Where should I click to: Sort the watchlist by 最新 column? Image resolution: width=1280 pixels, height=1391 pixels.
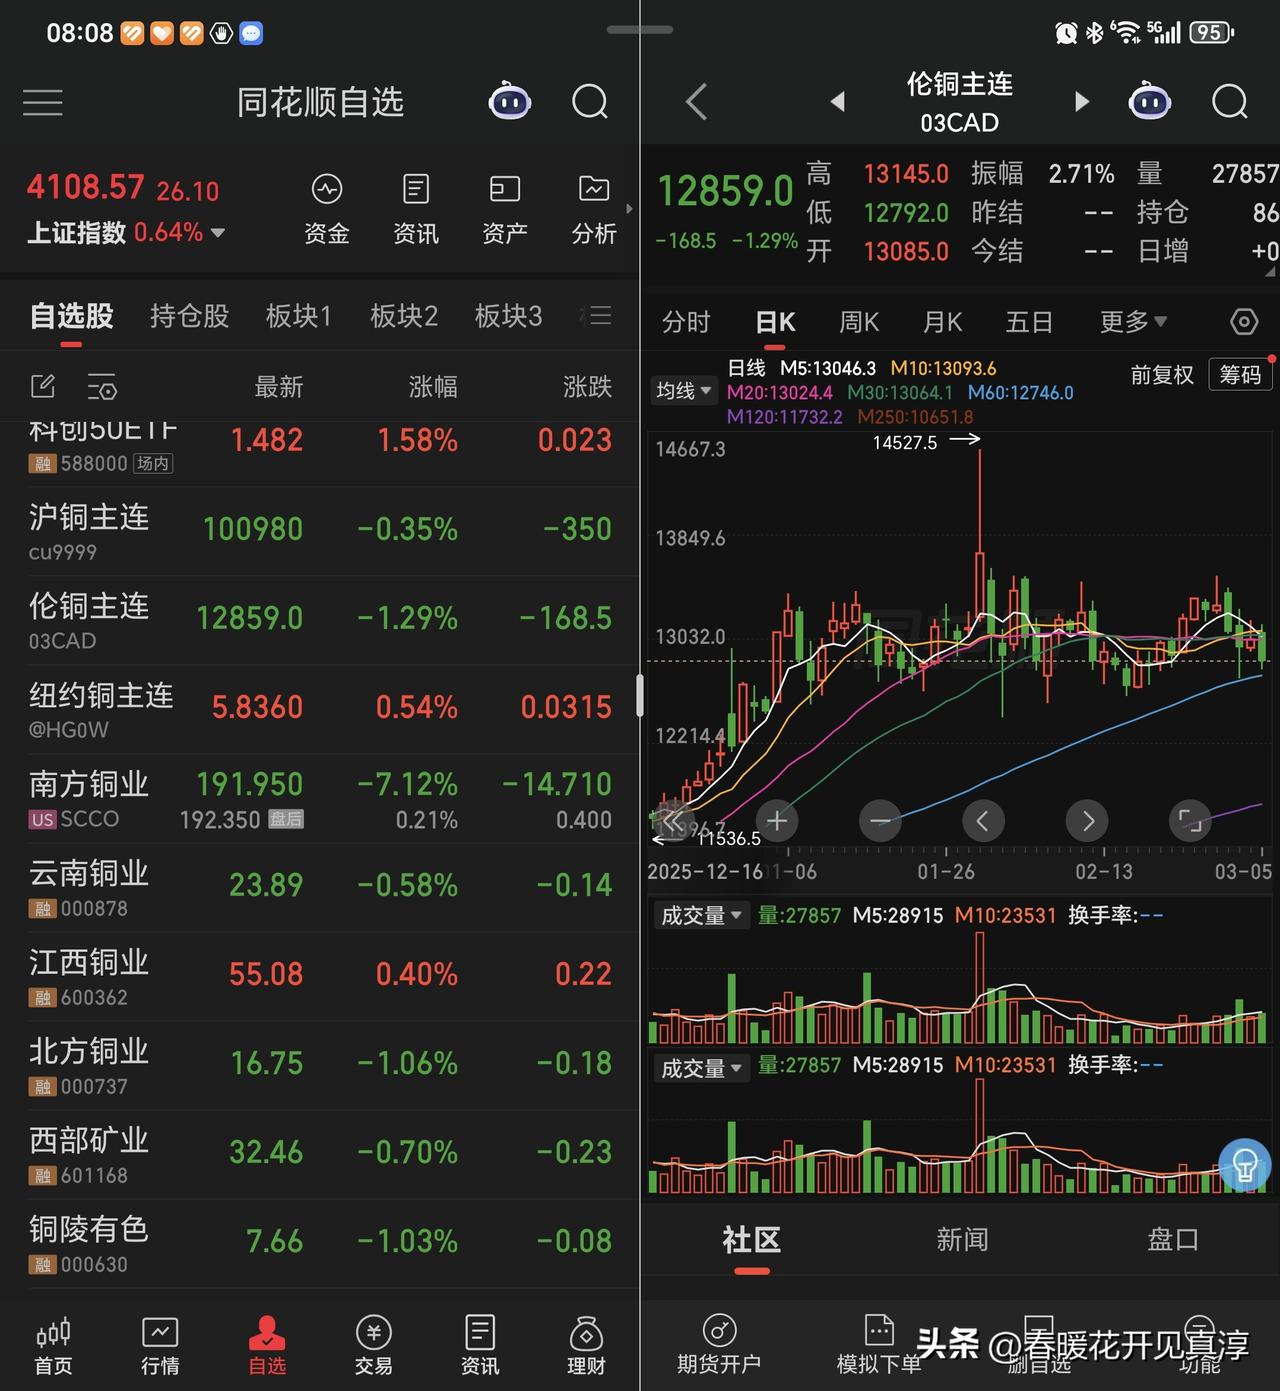[278, 387]
